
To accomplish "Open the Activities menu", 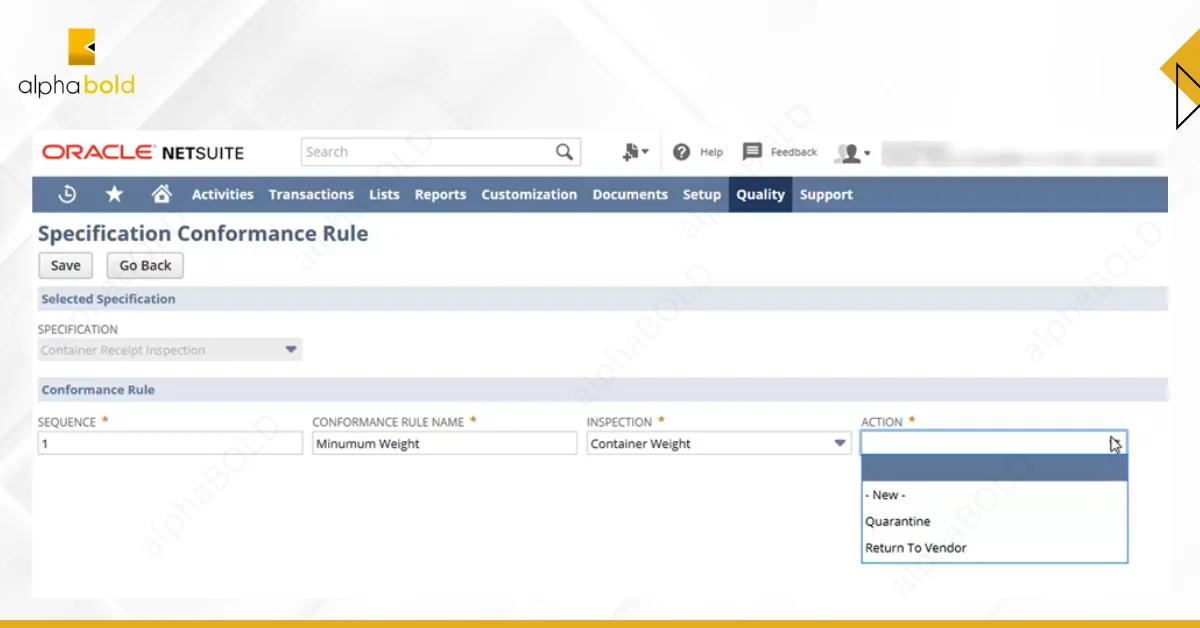I will (223, 195).
